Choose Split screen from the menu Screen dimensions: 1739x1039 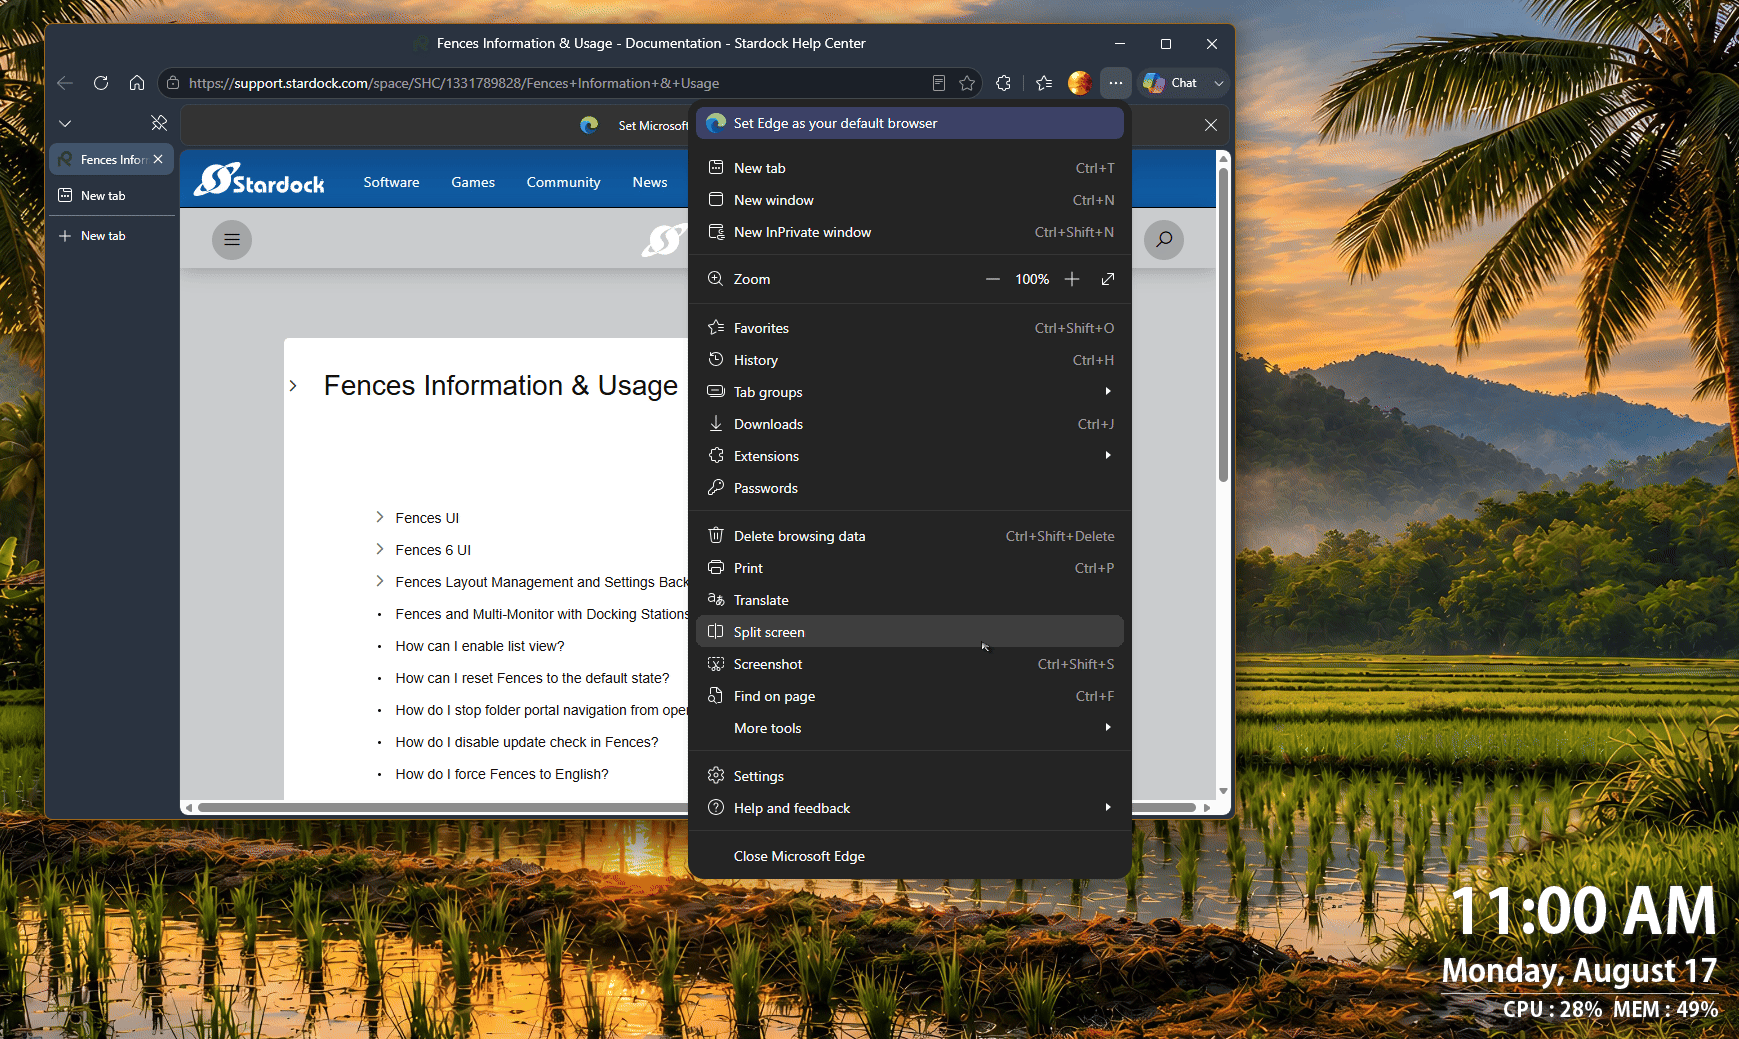pos(910,632)
